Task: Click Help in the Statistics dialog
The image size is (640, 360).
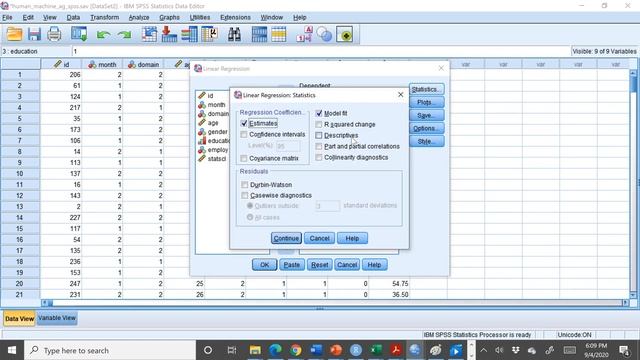Action: point(352,238)
